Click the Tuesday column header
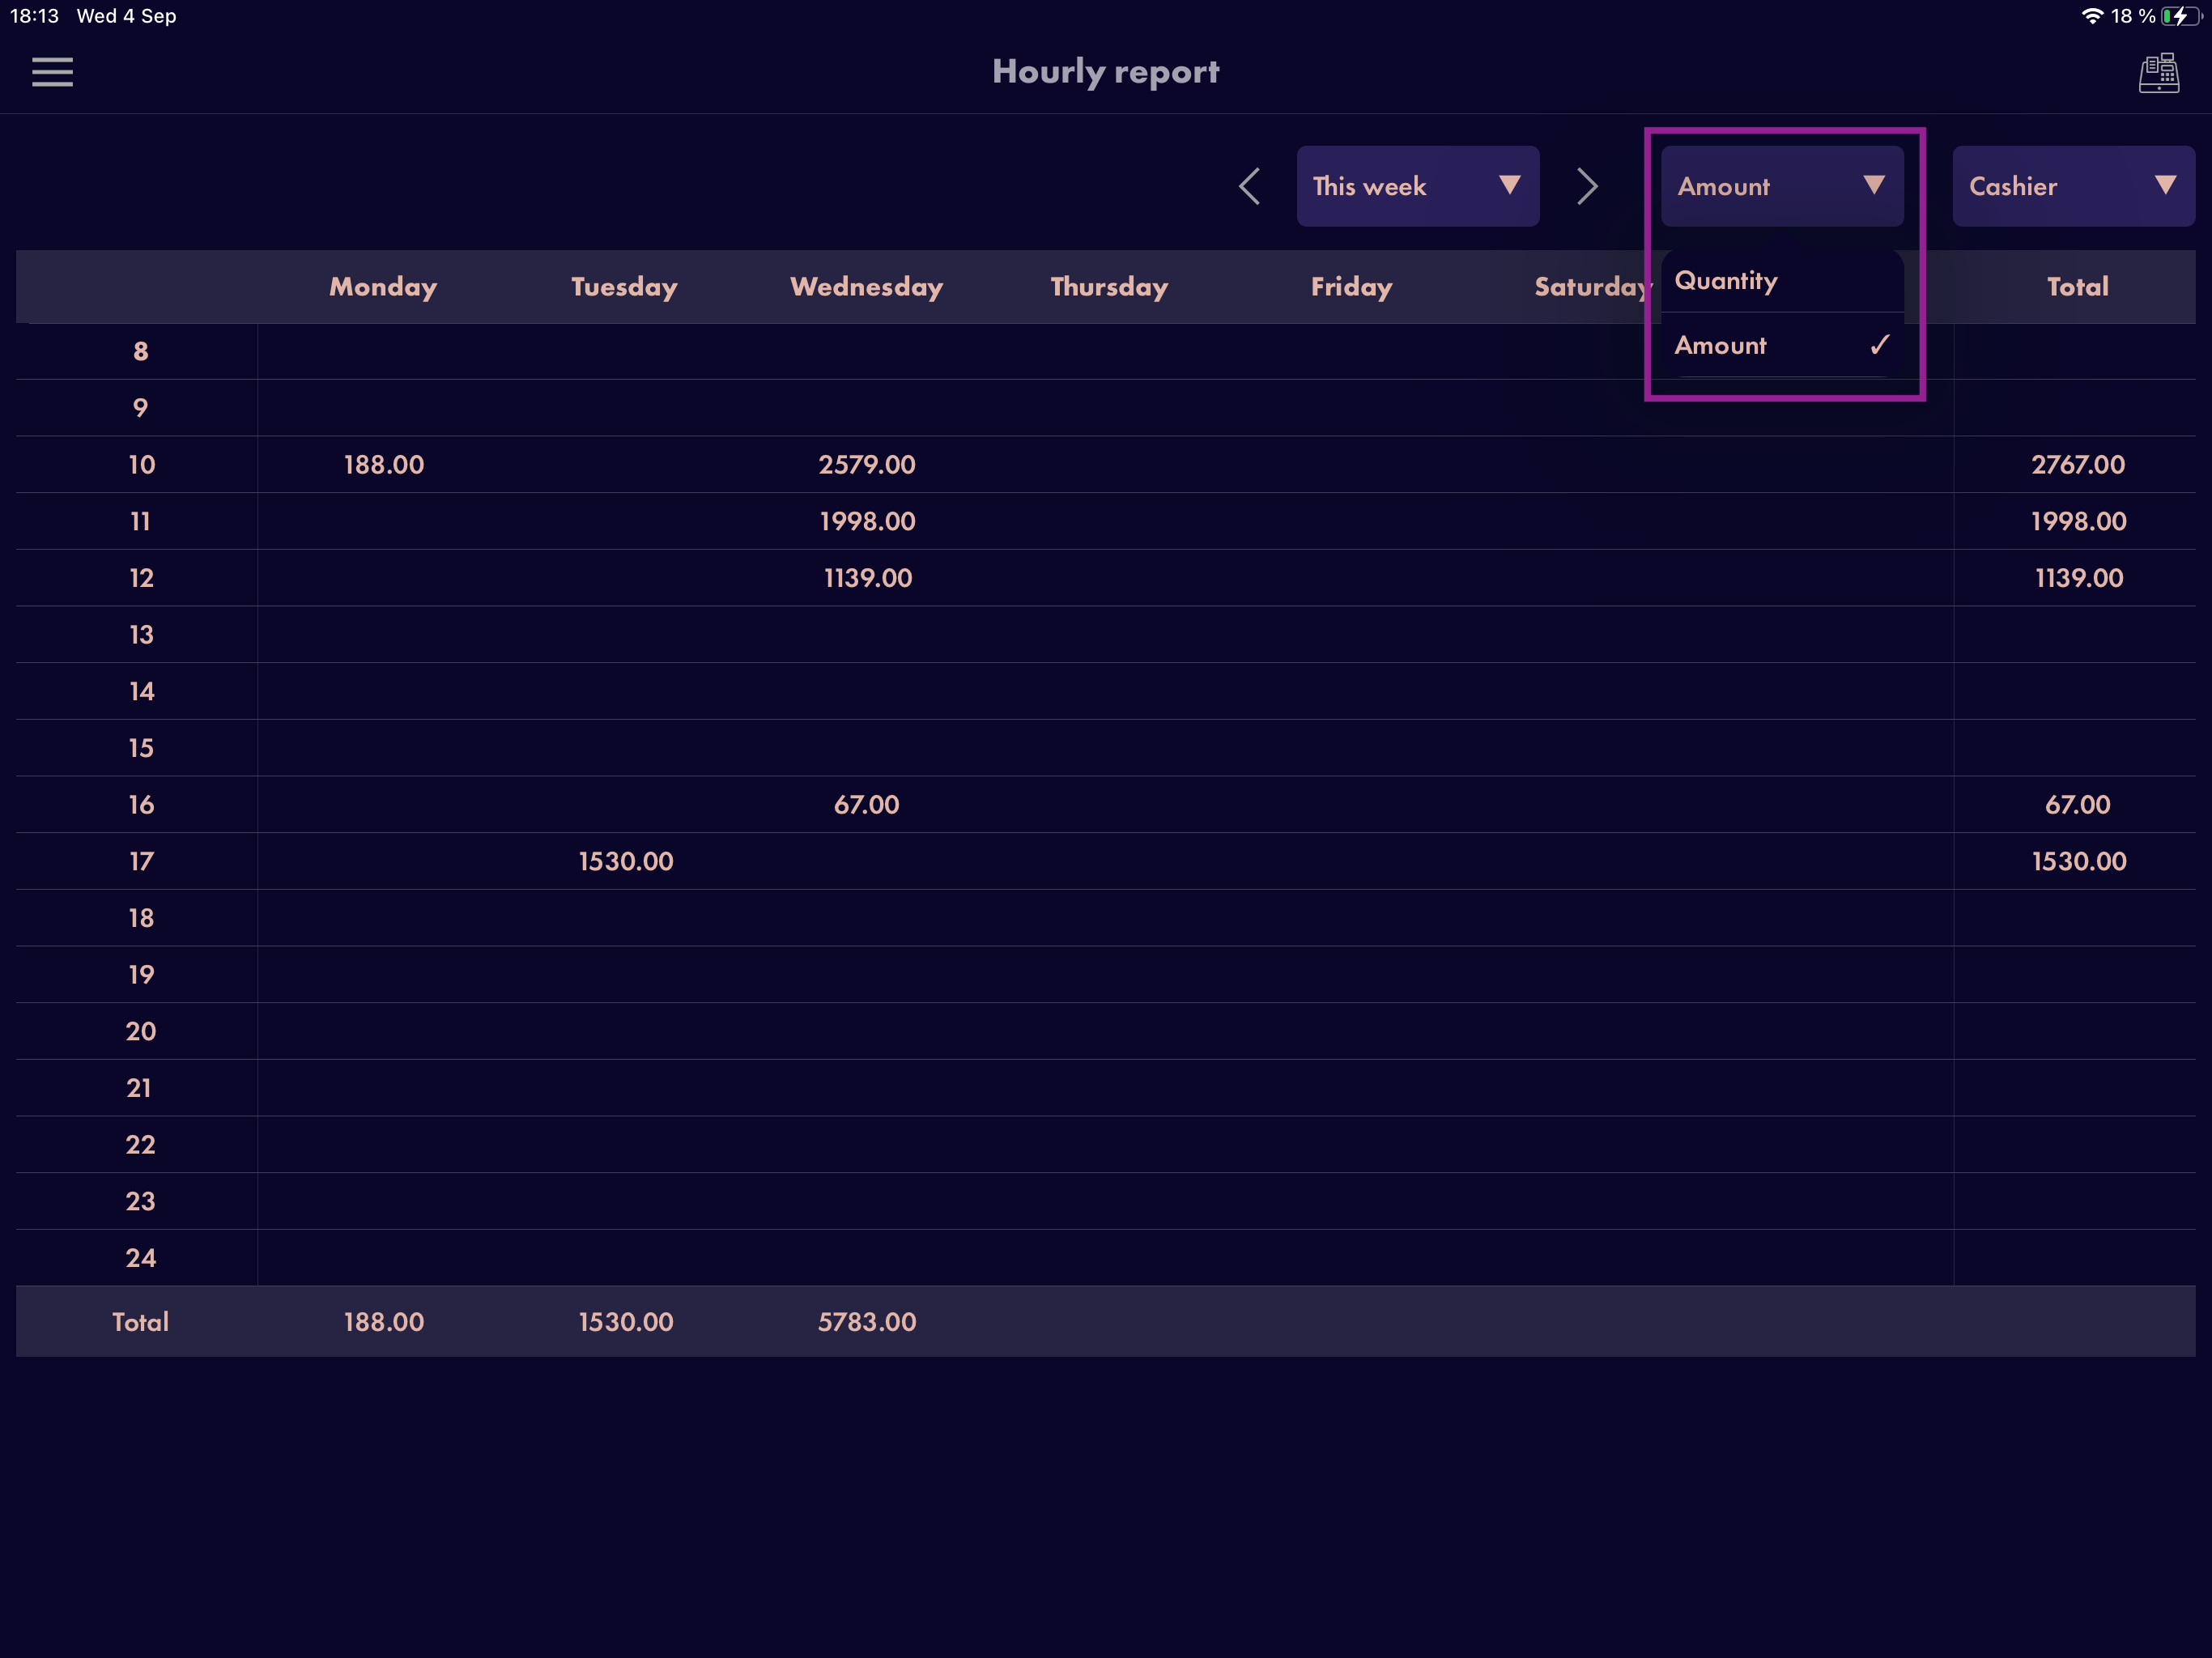The image size is (2212, 1658). click(x=624, y=287)
